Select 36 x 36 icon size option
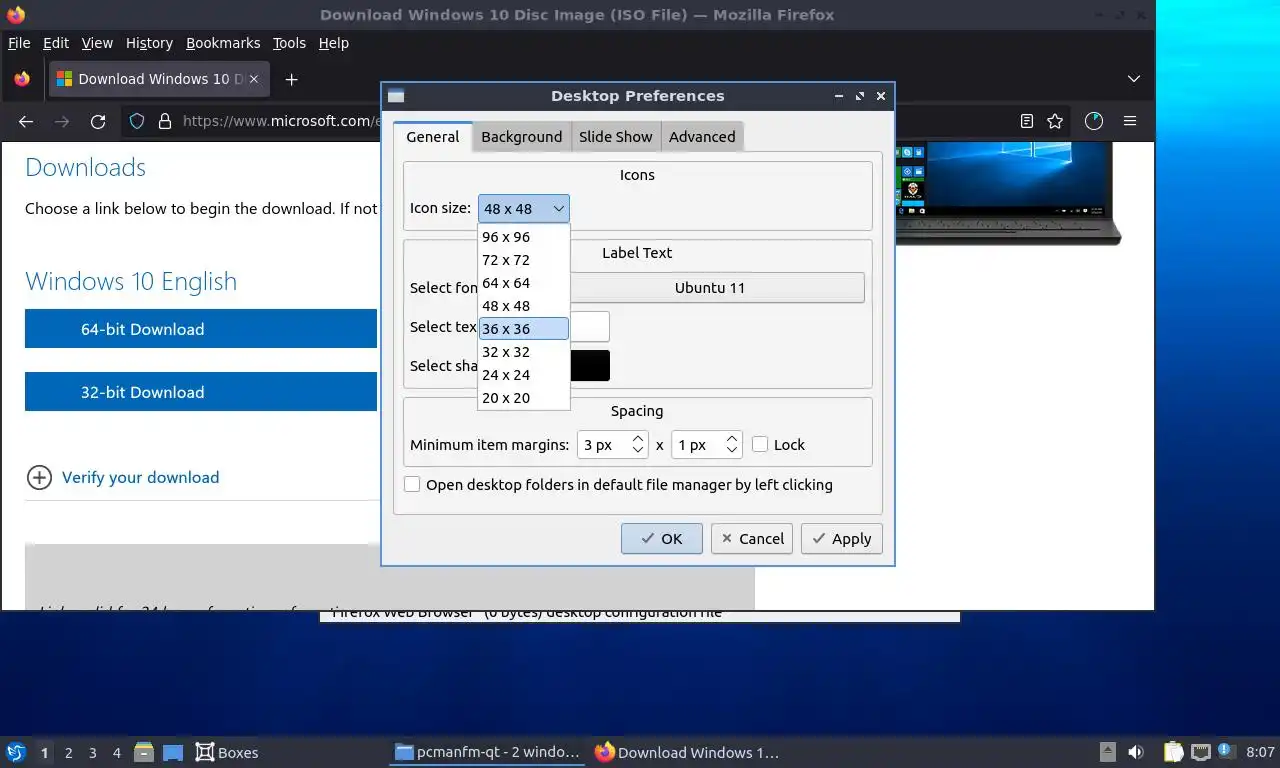 (524, 329)
